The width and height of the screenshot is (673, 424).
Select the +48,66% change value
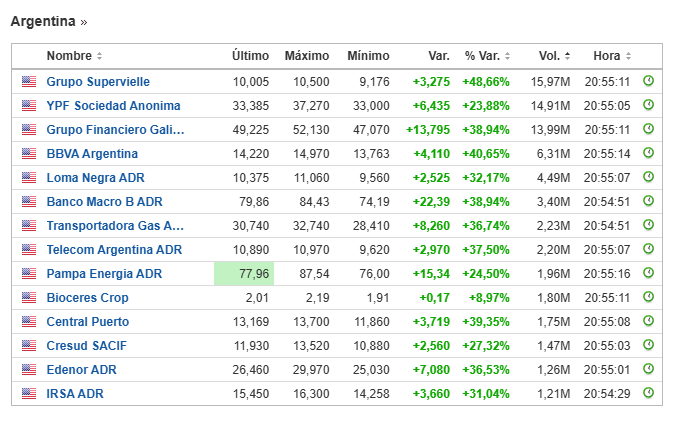pos(486,82)
